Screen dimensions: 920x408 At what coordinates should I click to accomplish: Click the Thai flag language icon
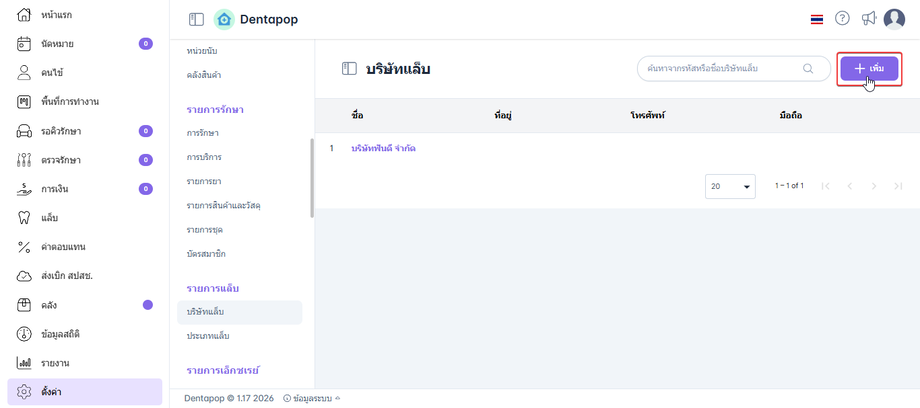(817, 19)
